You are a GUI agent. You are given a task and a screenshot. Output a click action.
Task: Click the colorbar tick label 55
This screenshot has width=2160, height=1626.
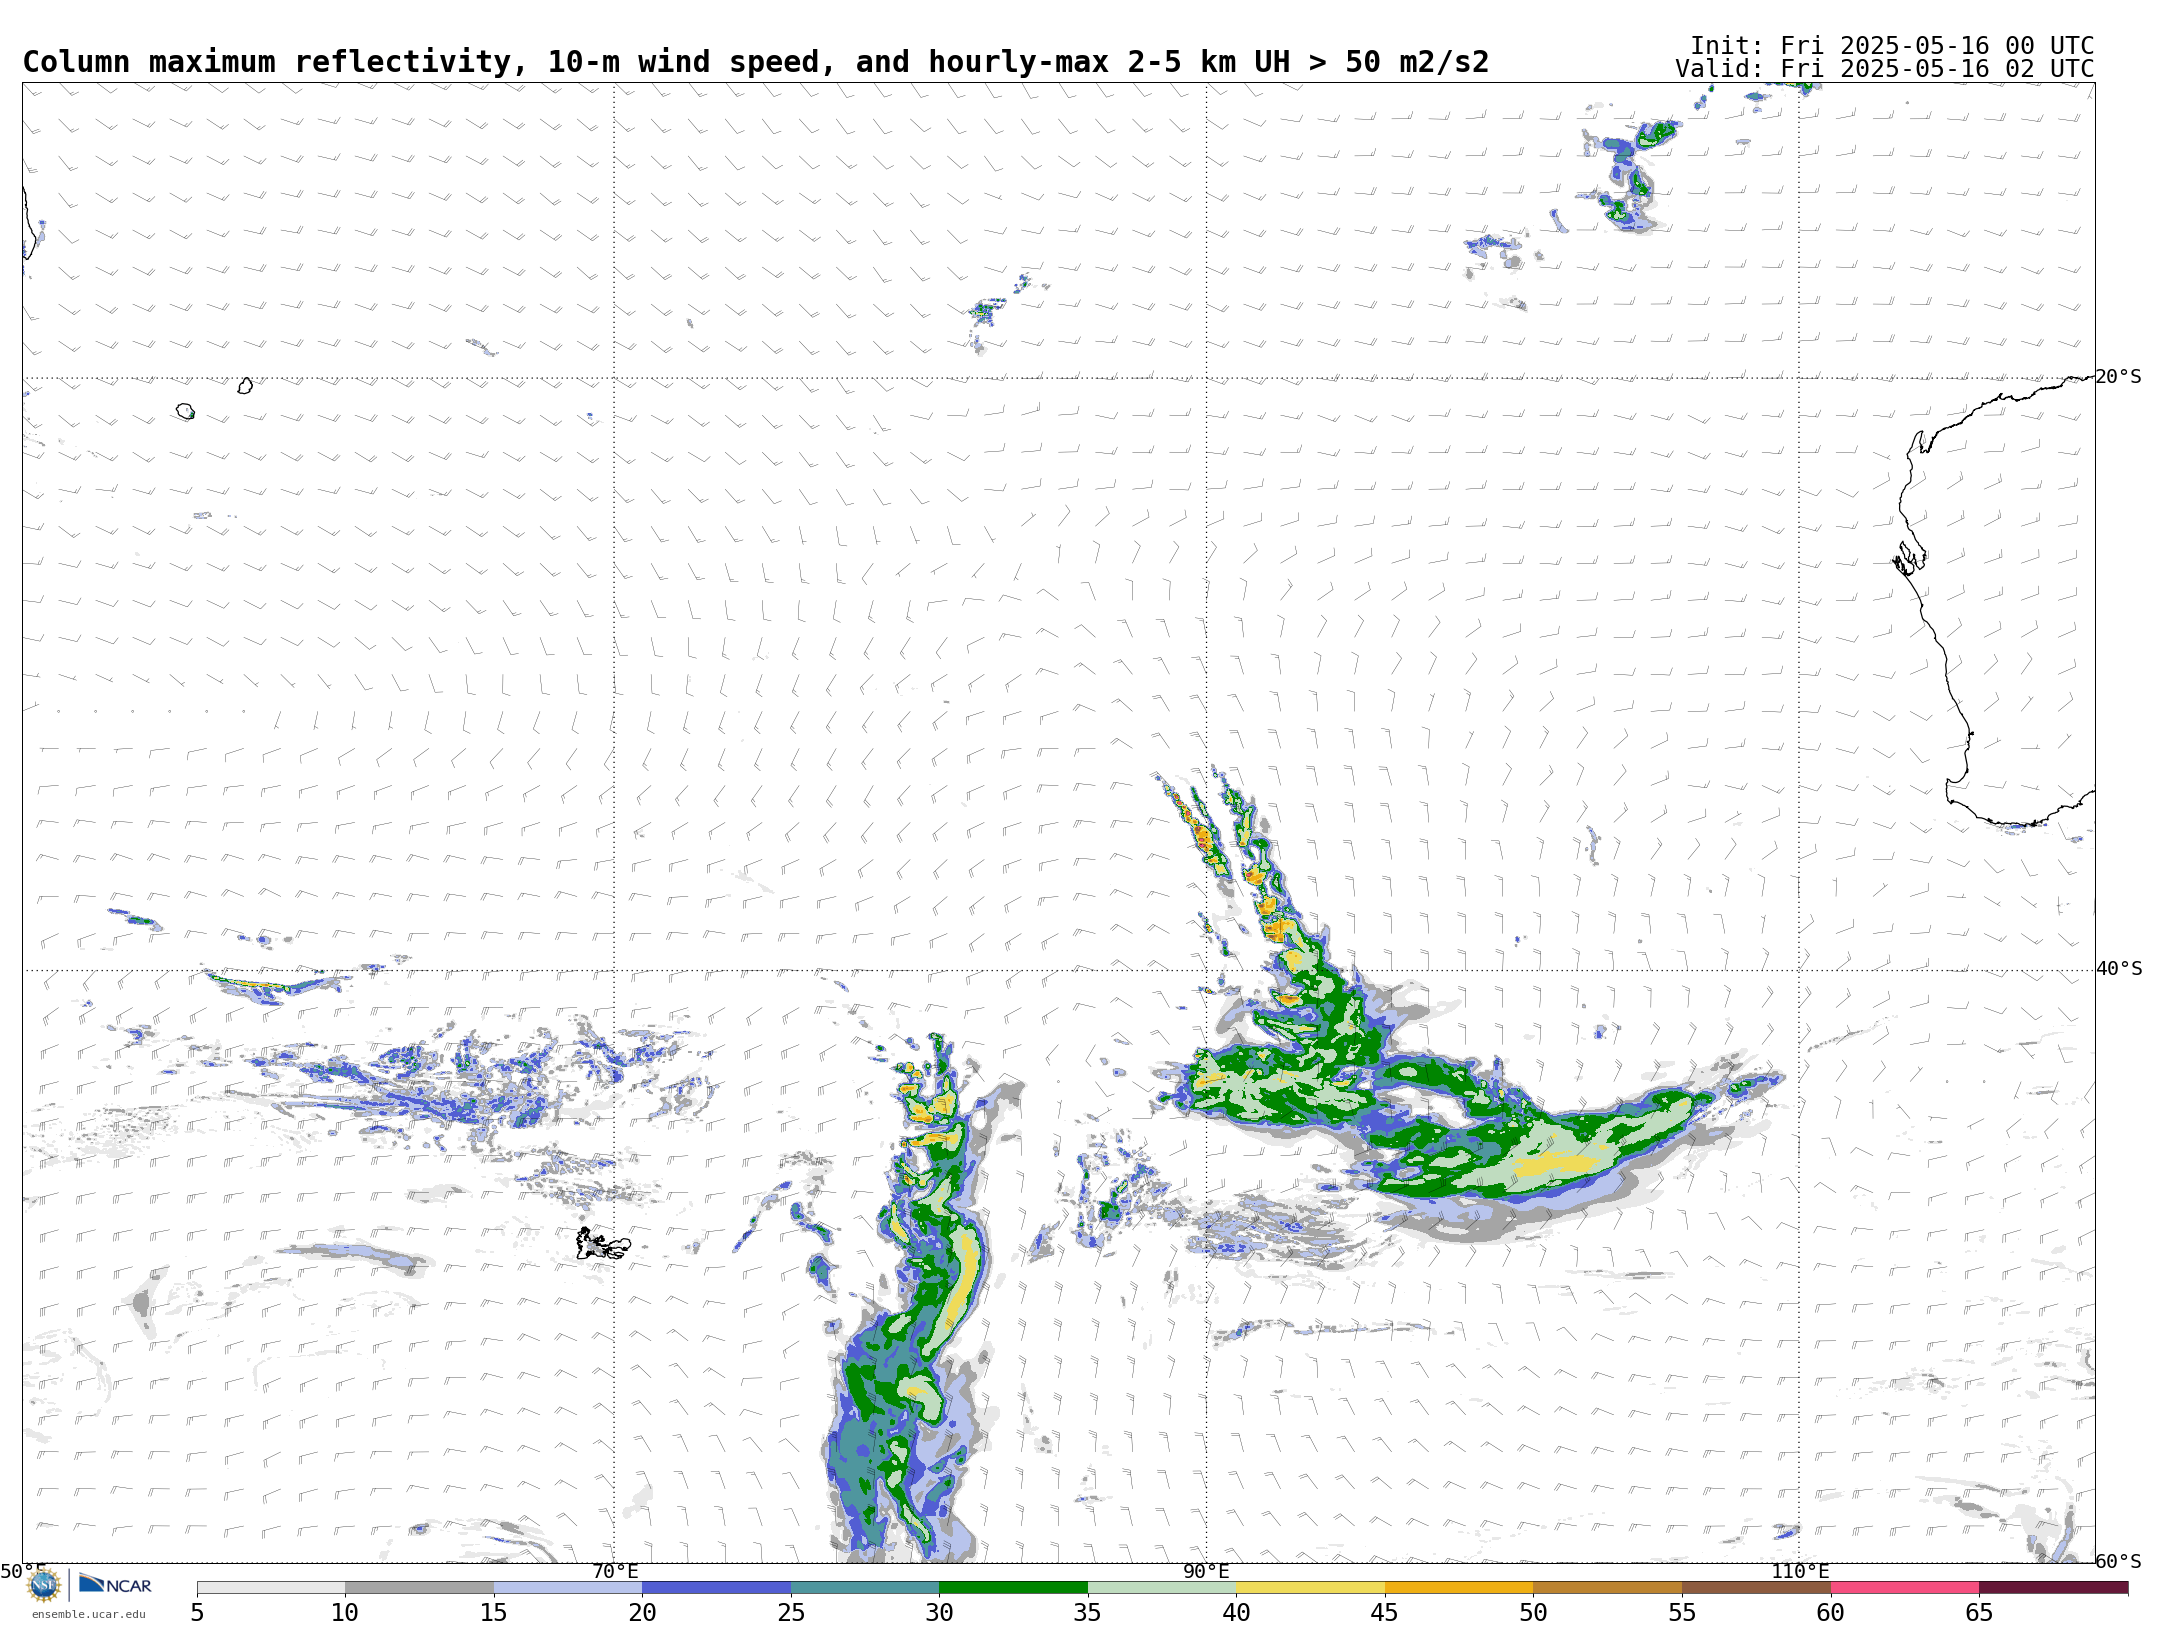(x=1682, y=1612)
